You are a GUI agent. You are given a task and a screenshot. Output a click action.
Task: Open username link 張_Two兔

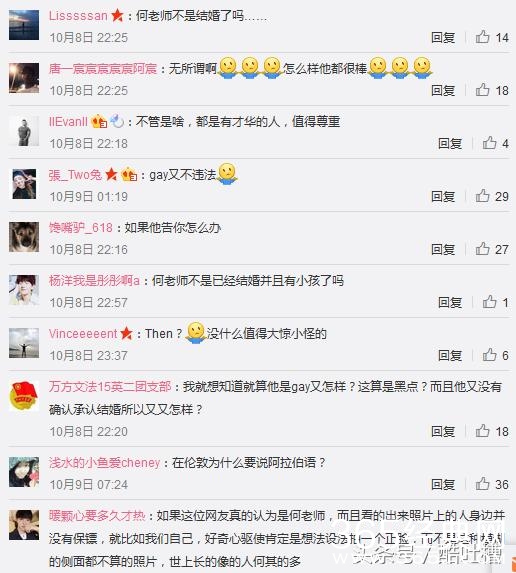[75, 175]
